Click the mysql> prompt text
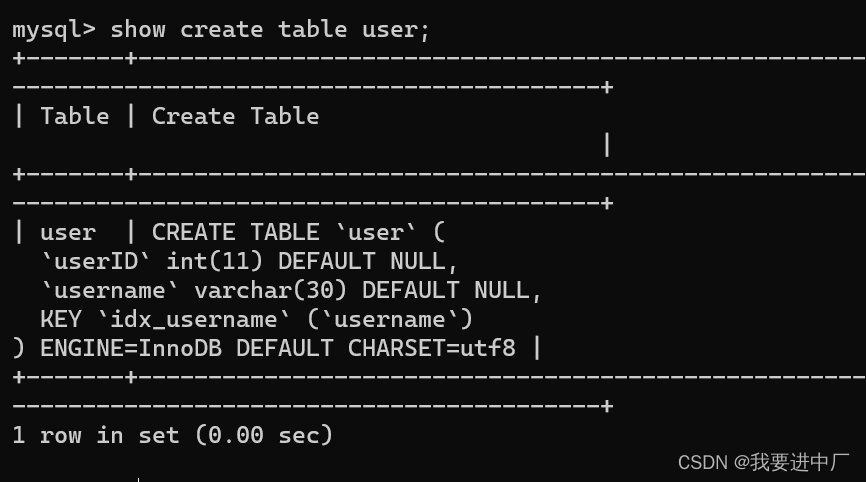 pos(54,29)
